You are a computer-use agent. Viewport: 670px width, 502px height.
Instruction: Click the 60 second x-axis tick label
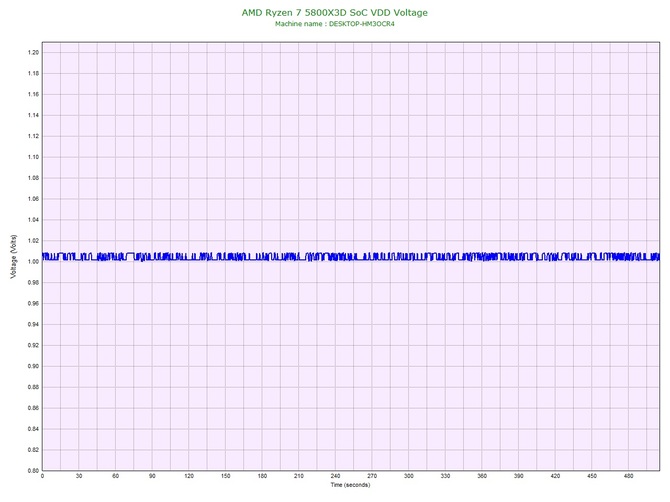pyautogui.click(x=115, y=476)
